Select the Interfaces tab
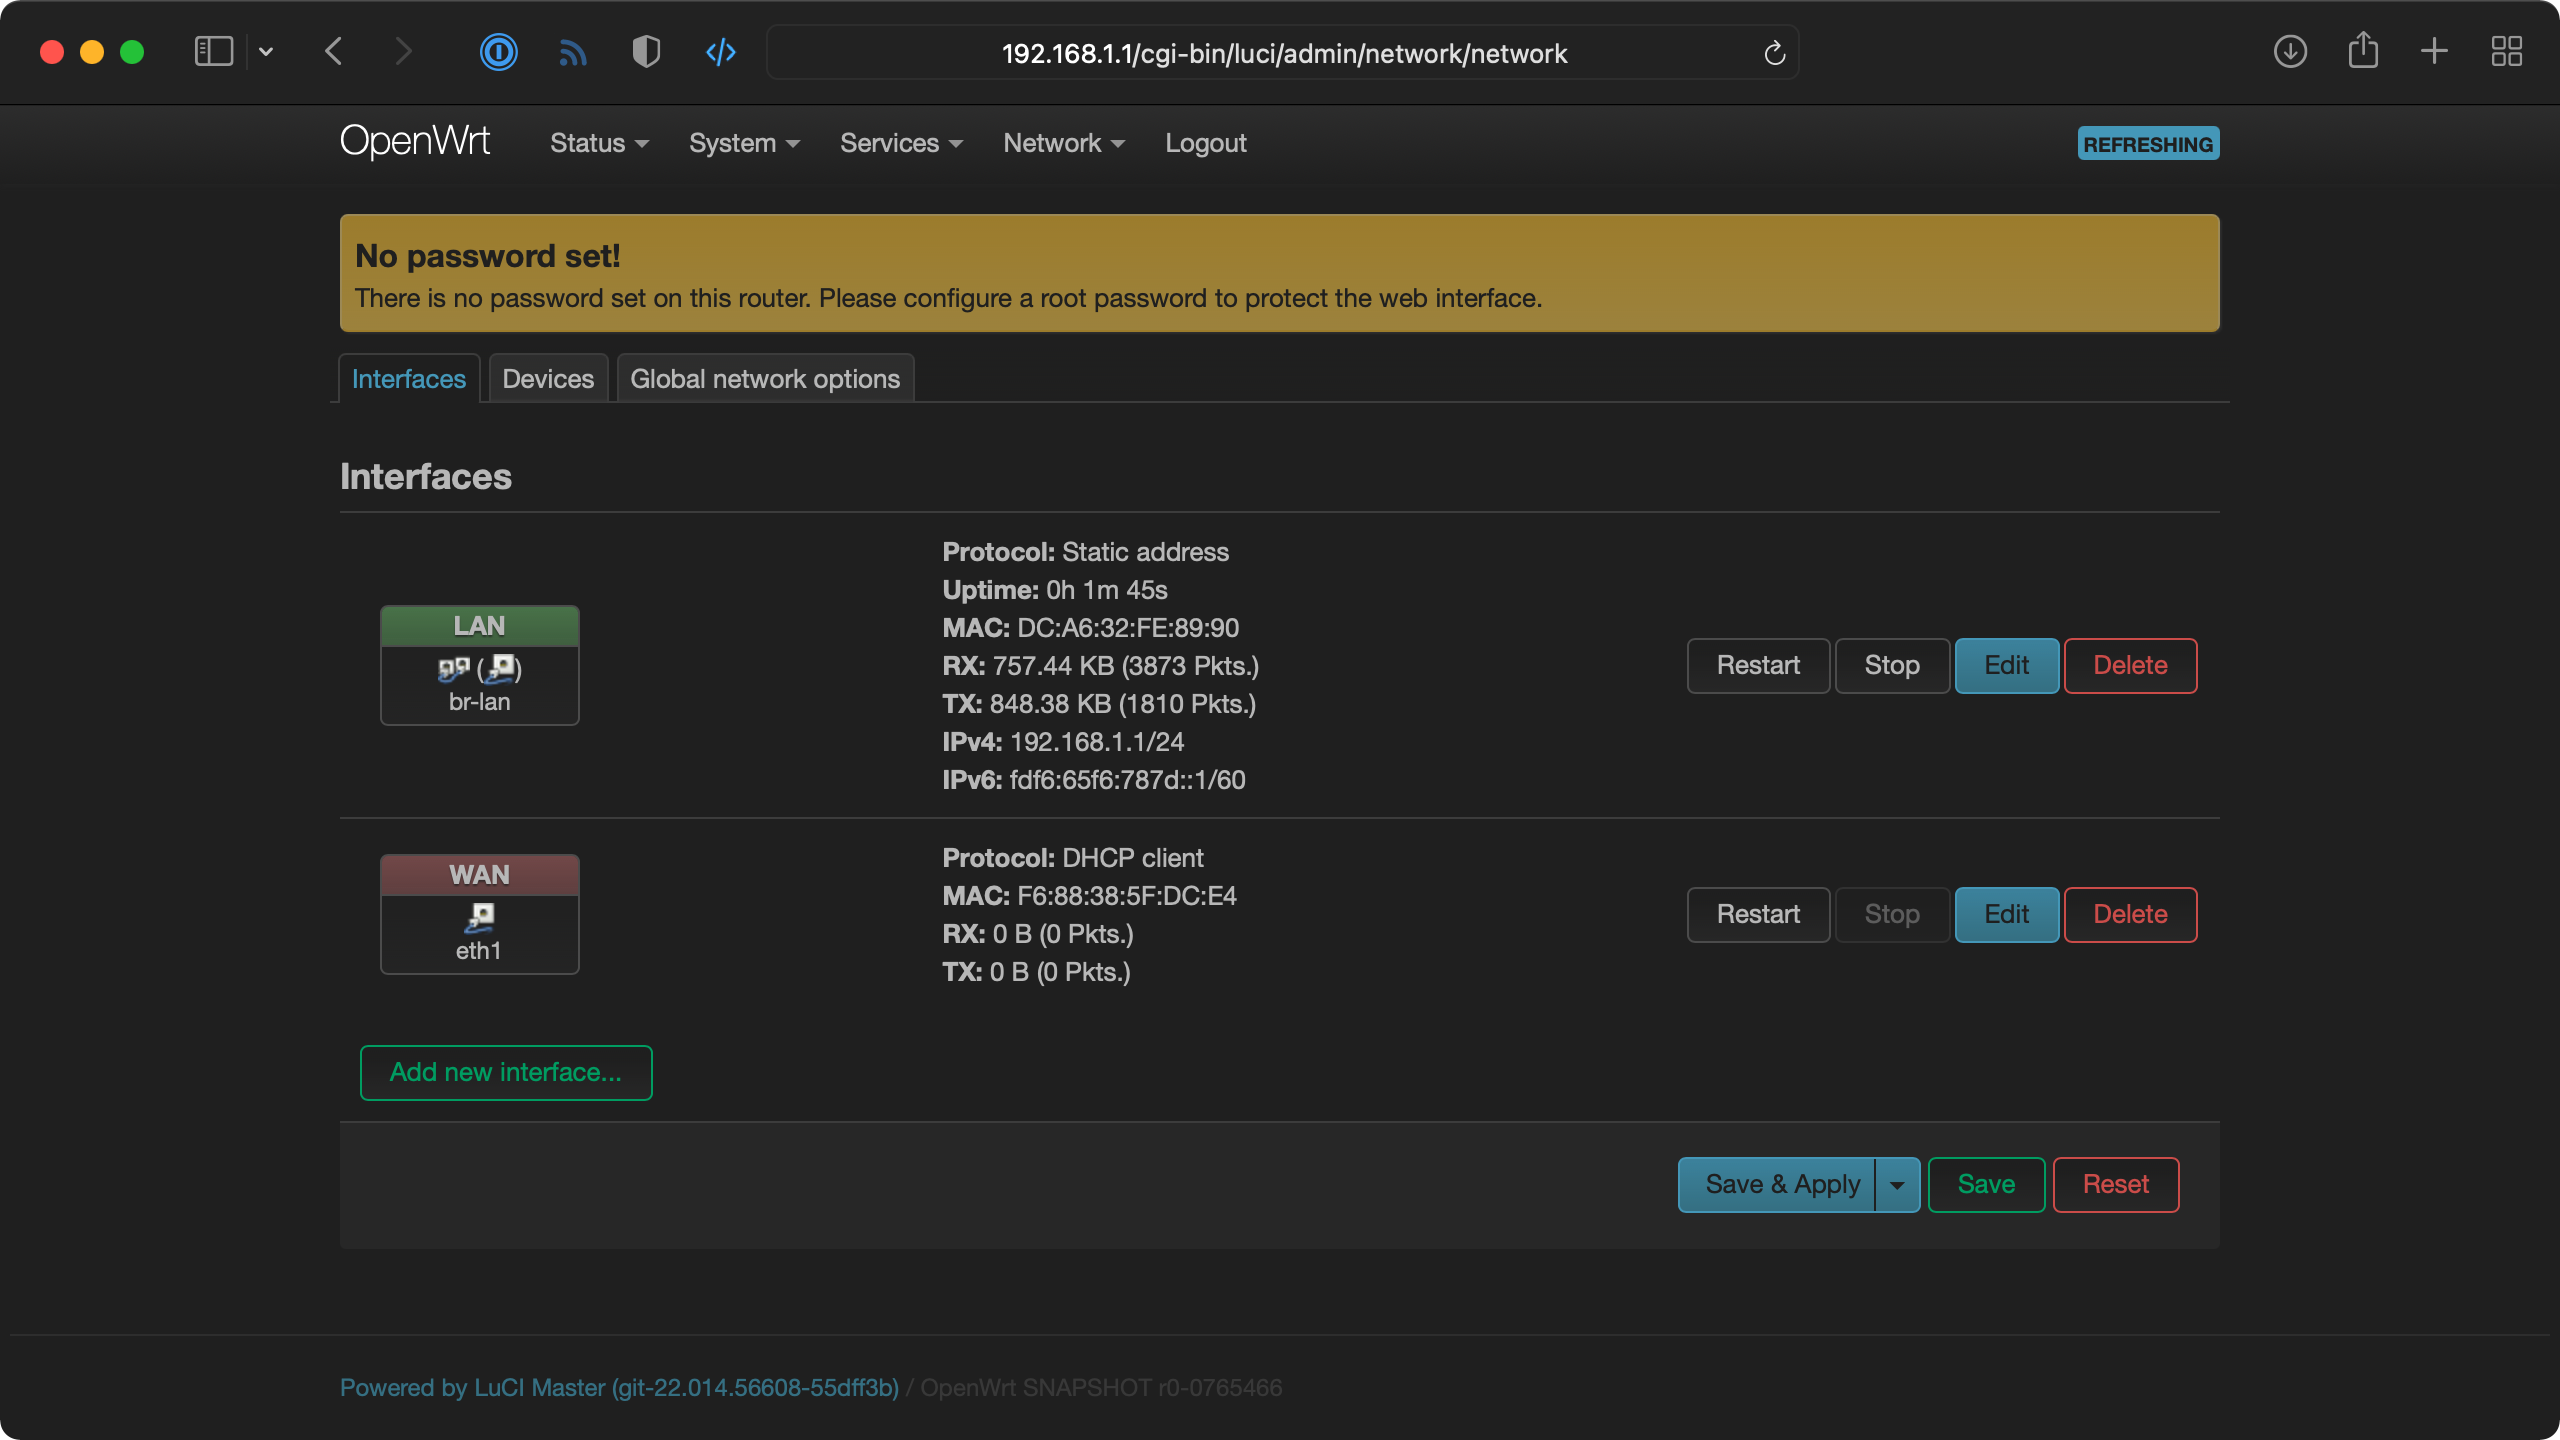 coord(409,379)
